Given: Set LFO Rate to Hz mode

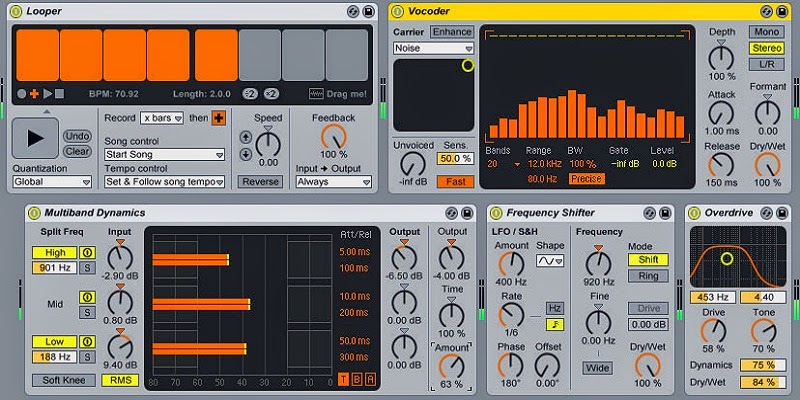Looking at the screenshot, I should point(555,308).
